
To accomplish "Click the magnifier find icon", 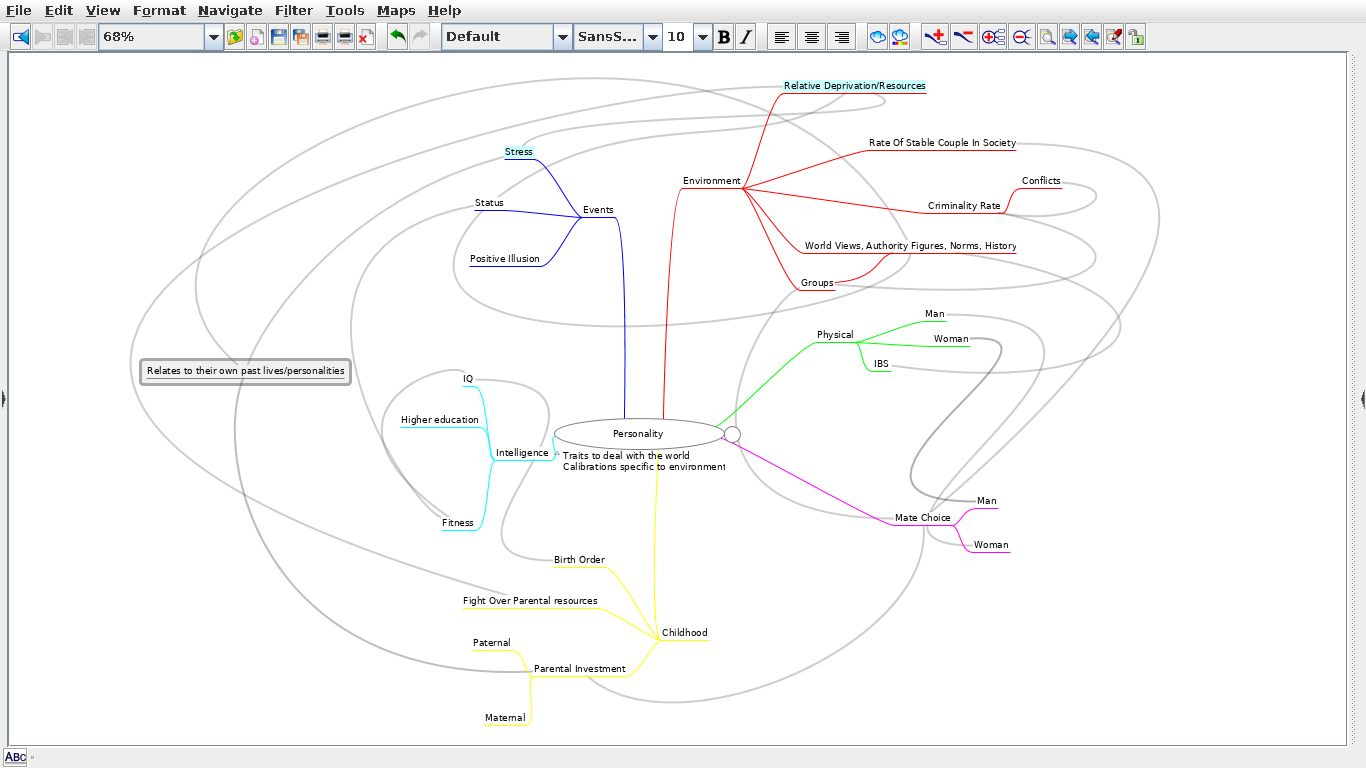I will tap(1047, 37).
